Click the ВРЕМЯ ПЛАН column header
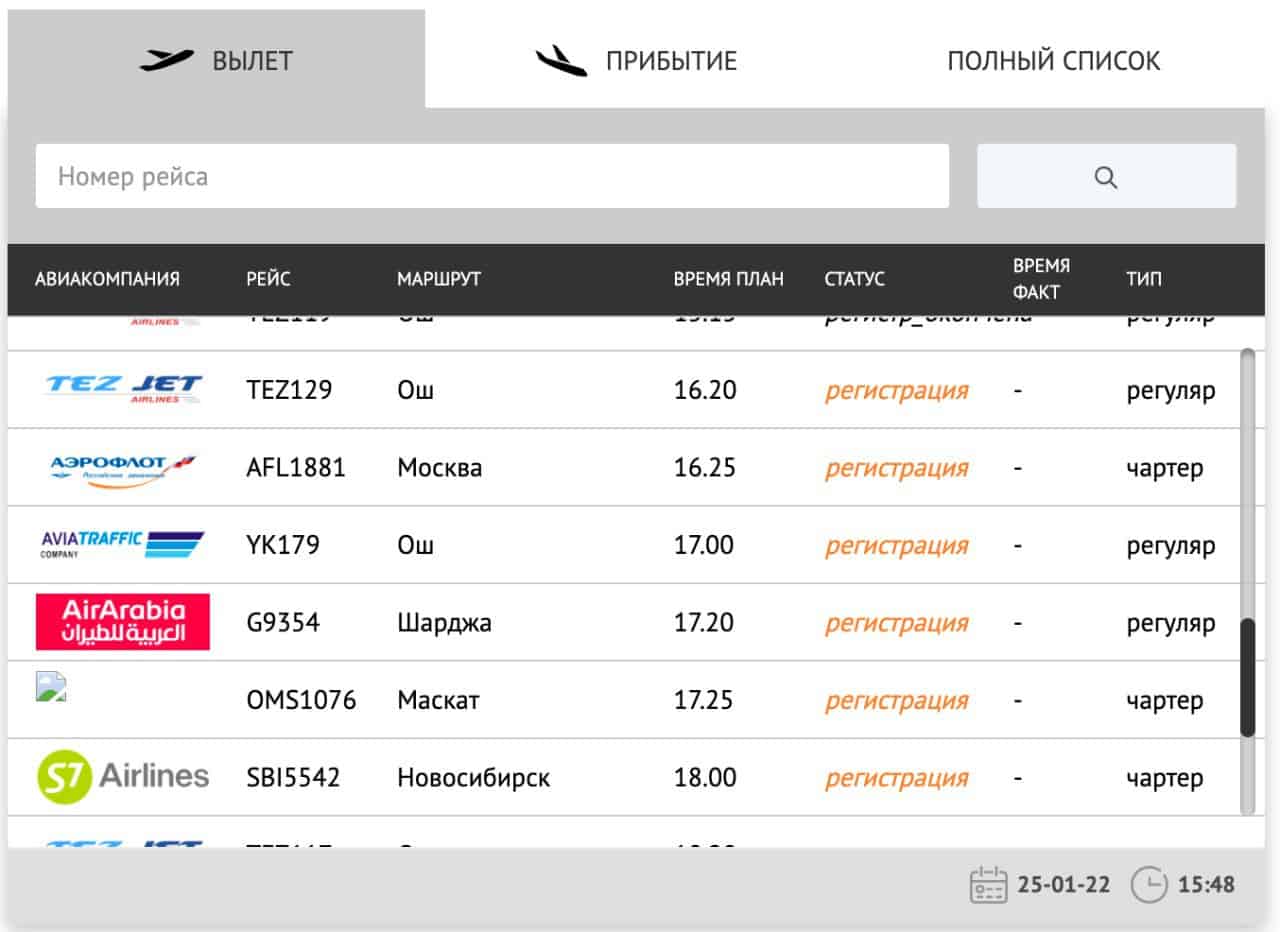 point(729,279)
